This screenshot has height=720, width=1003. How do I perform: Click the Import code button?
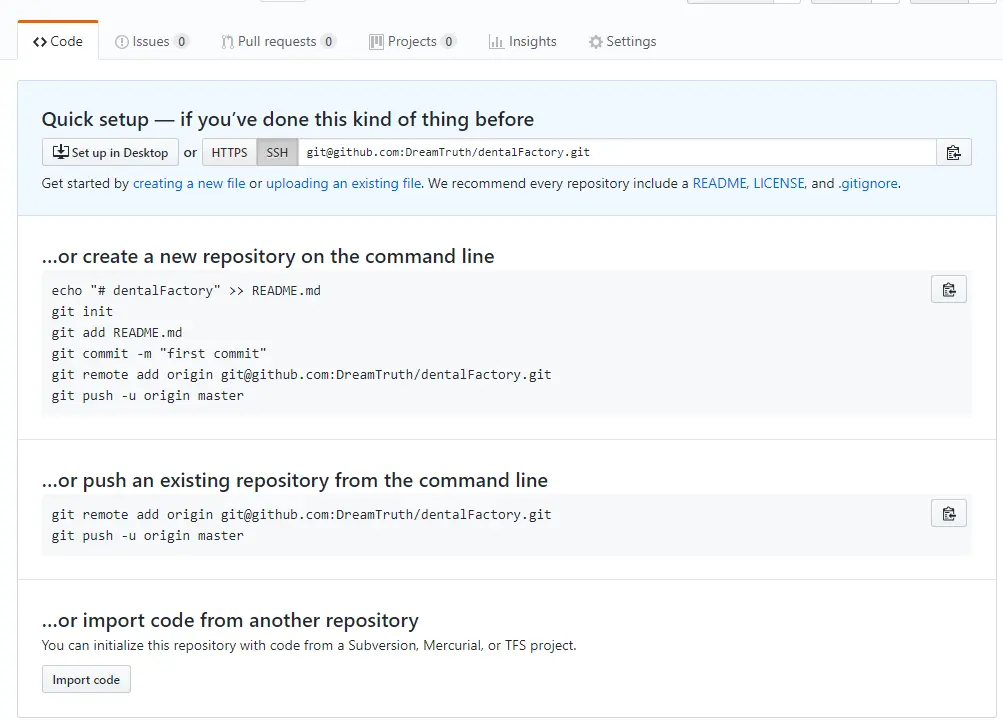click(x=86, y=679)
